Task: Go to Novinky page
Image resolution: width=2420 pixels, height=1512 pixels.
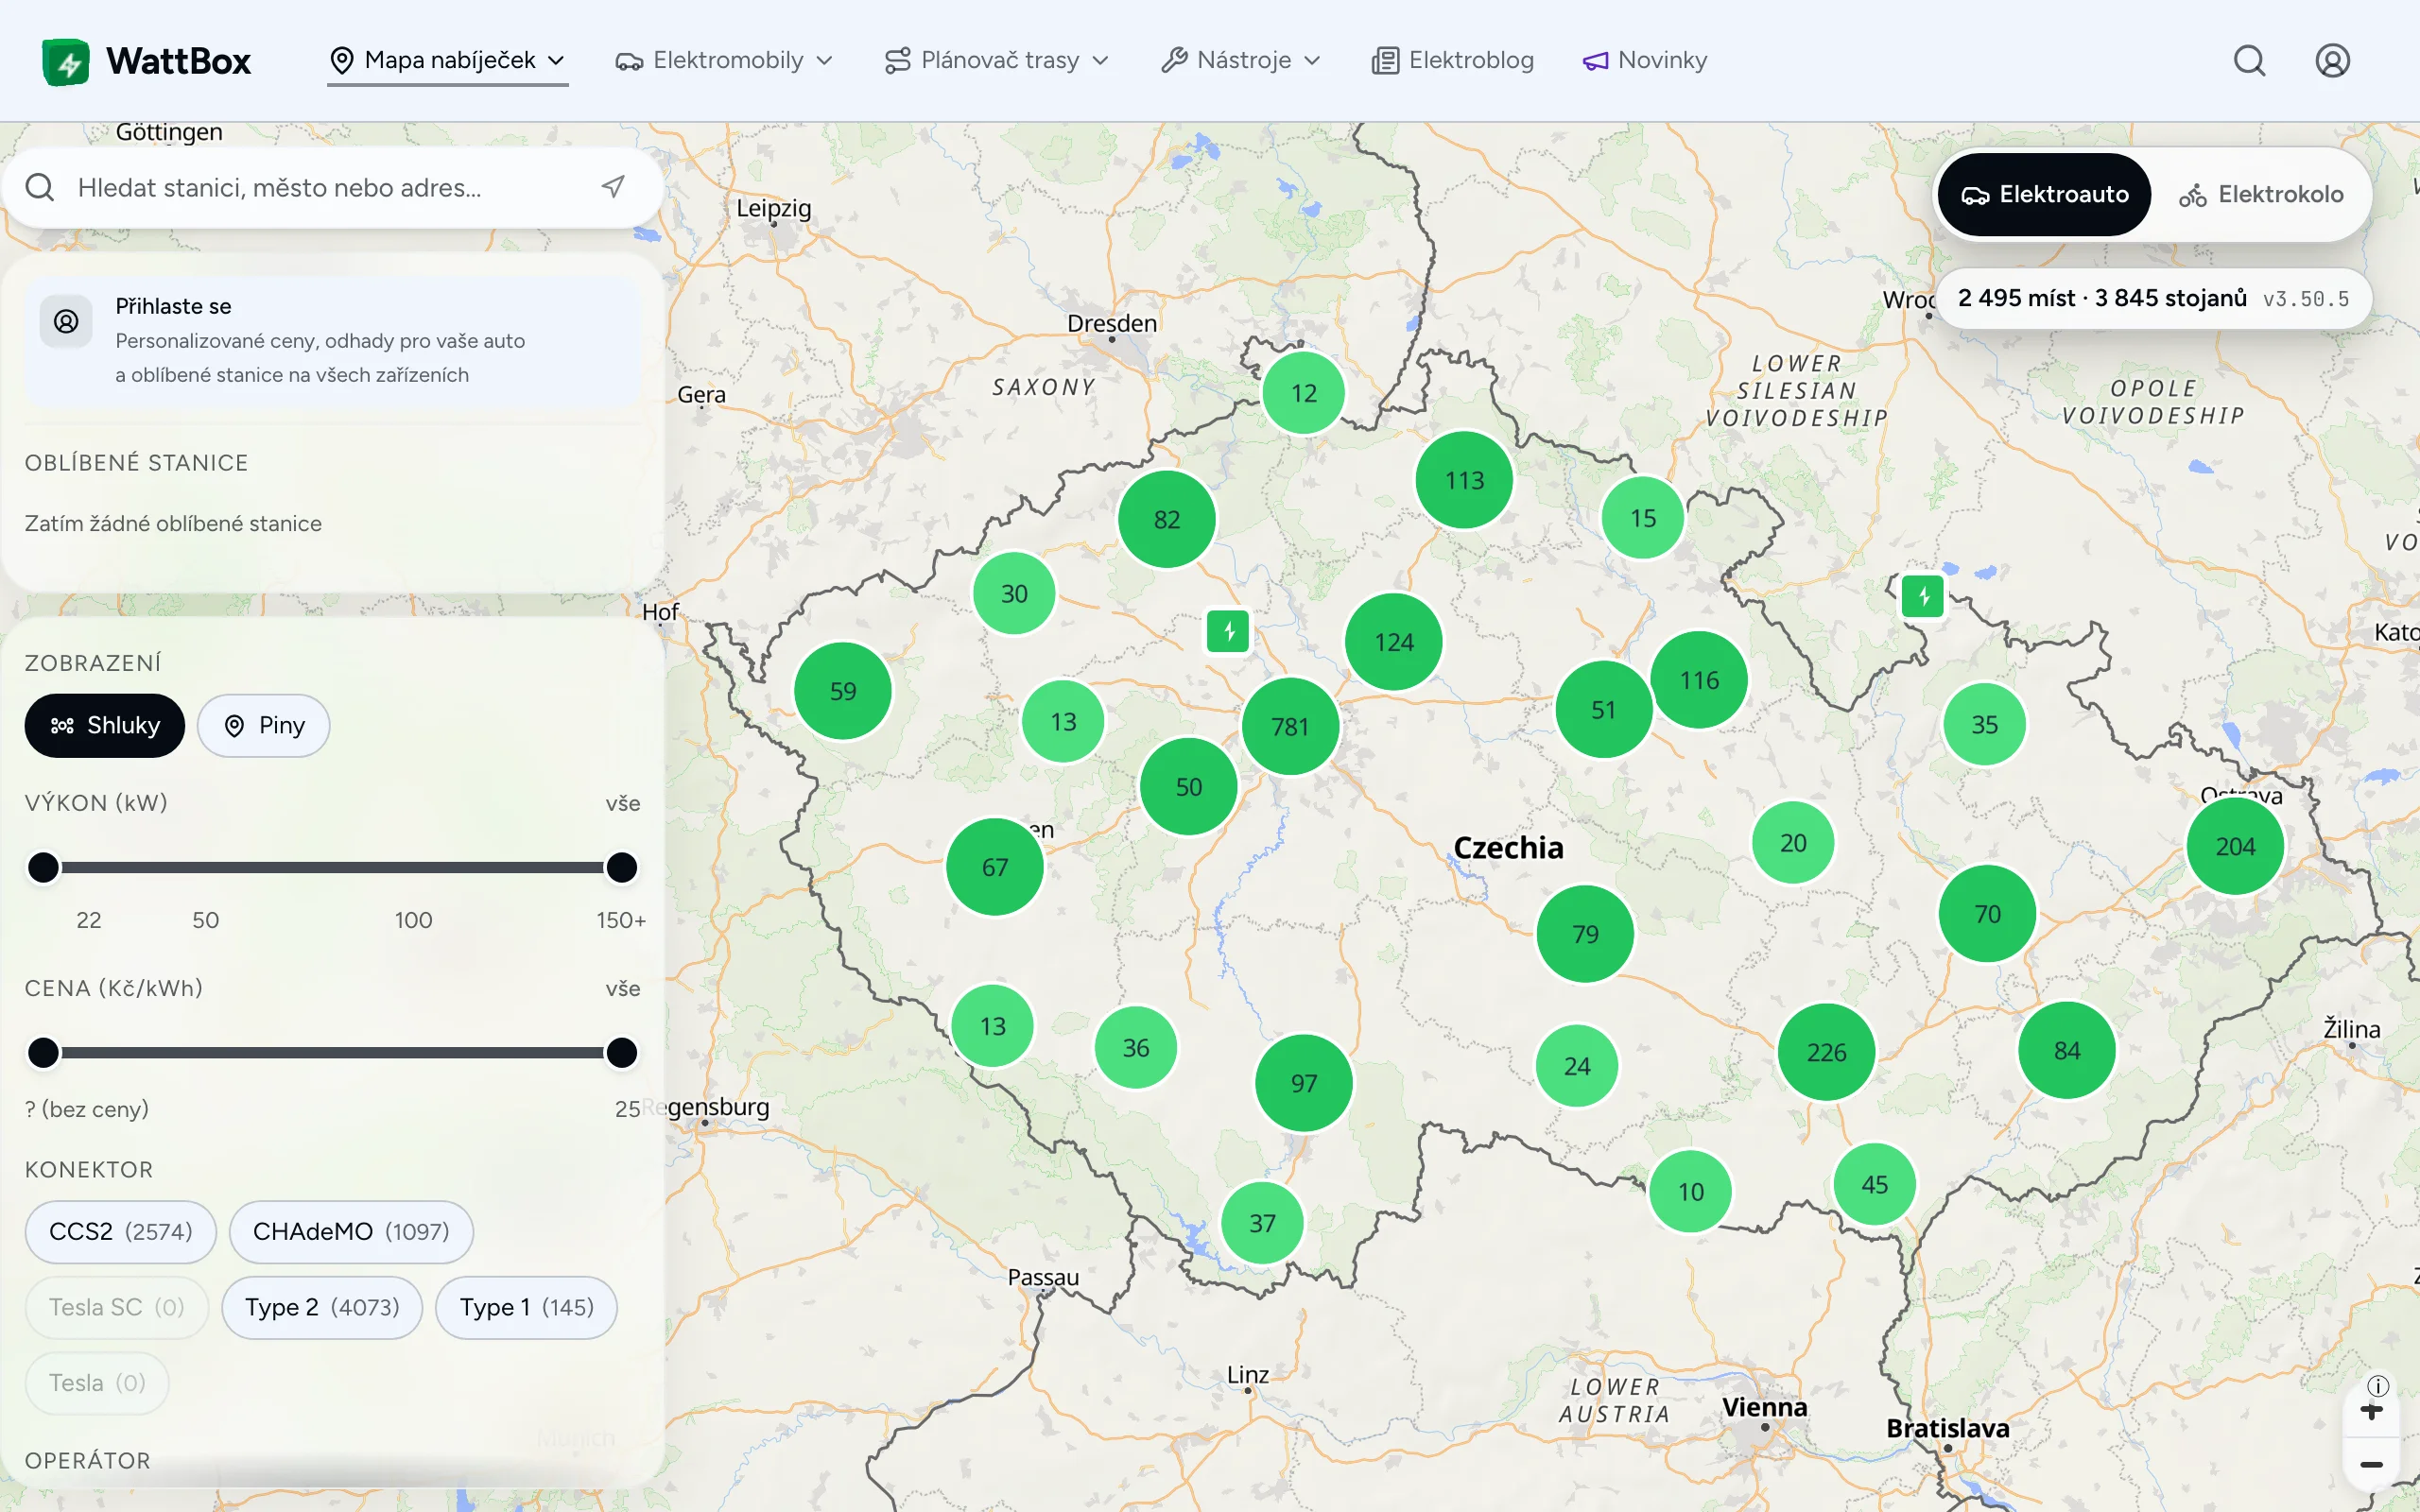Action: tap(1645, 60)
